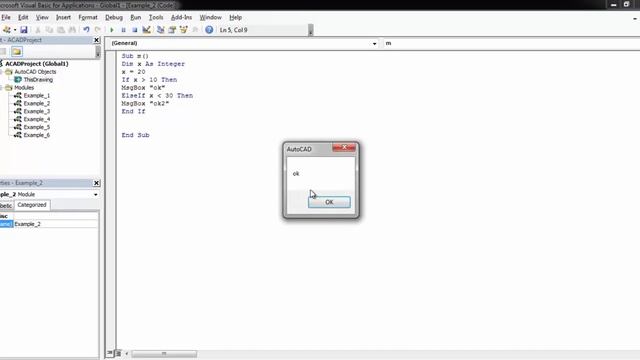Open the Run menu

click(136, 18)
